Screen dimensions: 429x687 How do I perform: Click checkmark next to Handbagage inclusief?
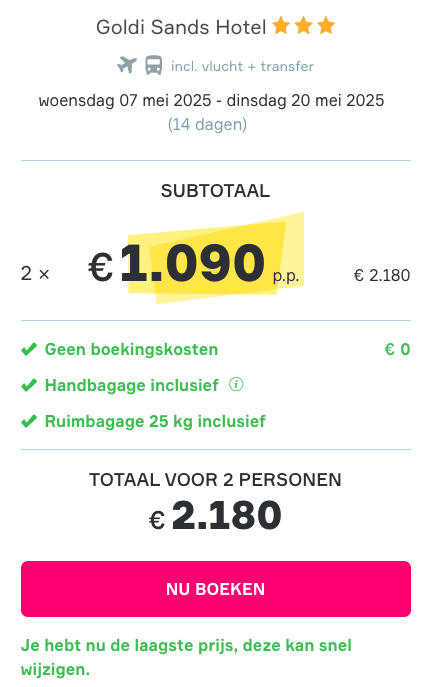[x=29, y=385]
